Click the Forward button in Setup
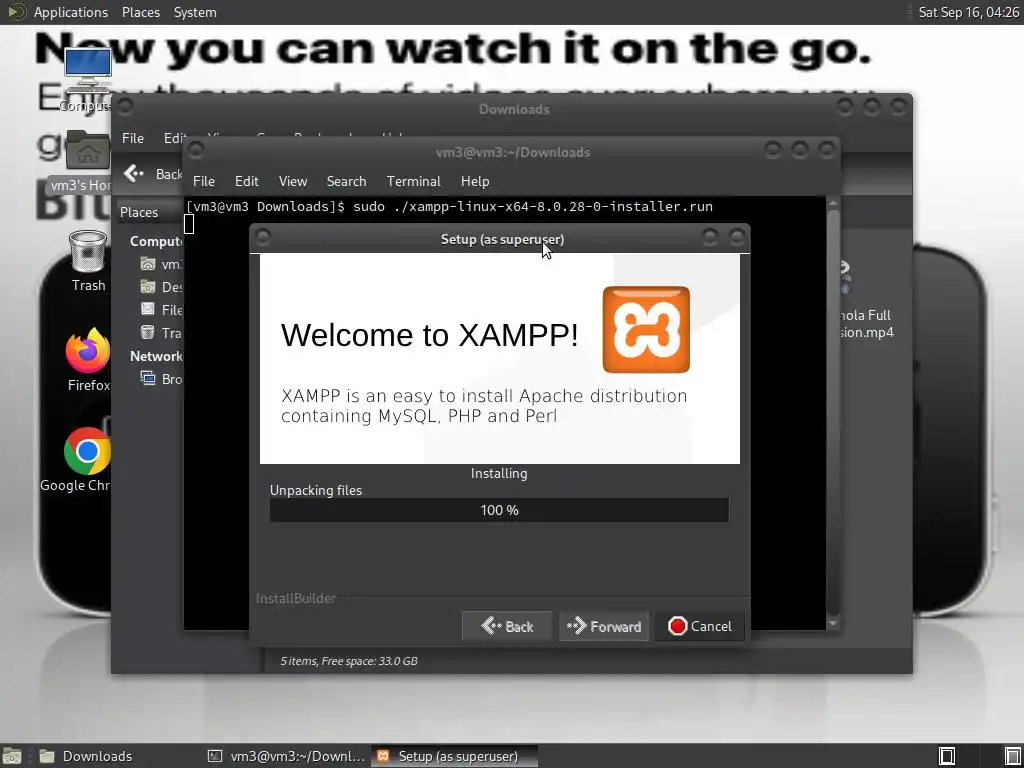The width and height of the screenshot is (1024, 768). (x=604, y=626)
